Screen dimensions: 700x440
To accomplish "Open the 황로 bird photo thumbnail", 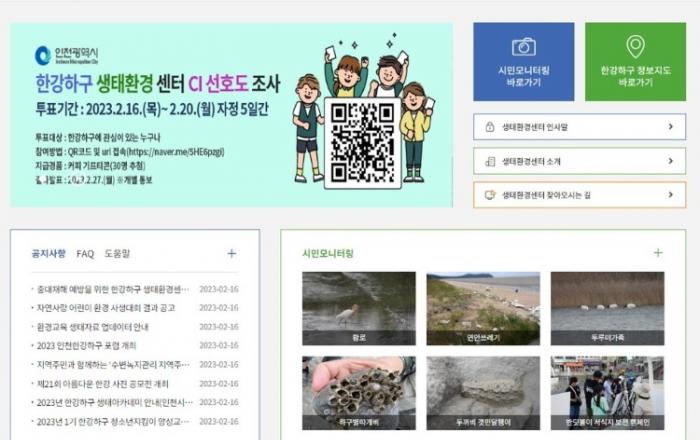I will point(358,308).
